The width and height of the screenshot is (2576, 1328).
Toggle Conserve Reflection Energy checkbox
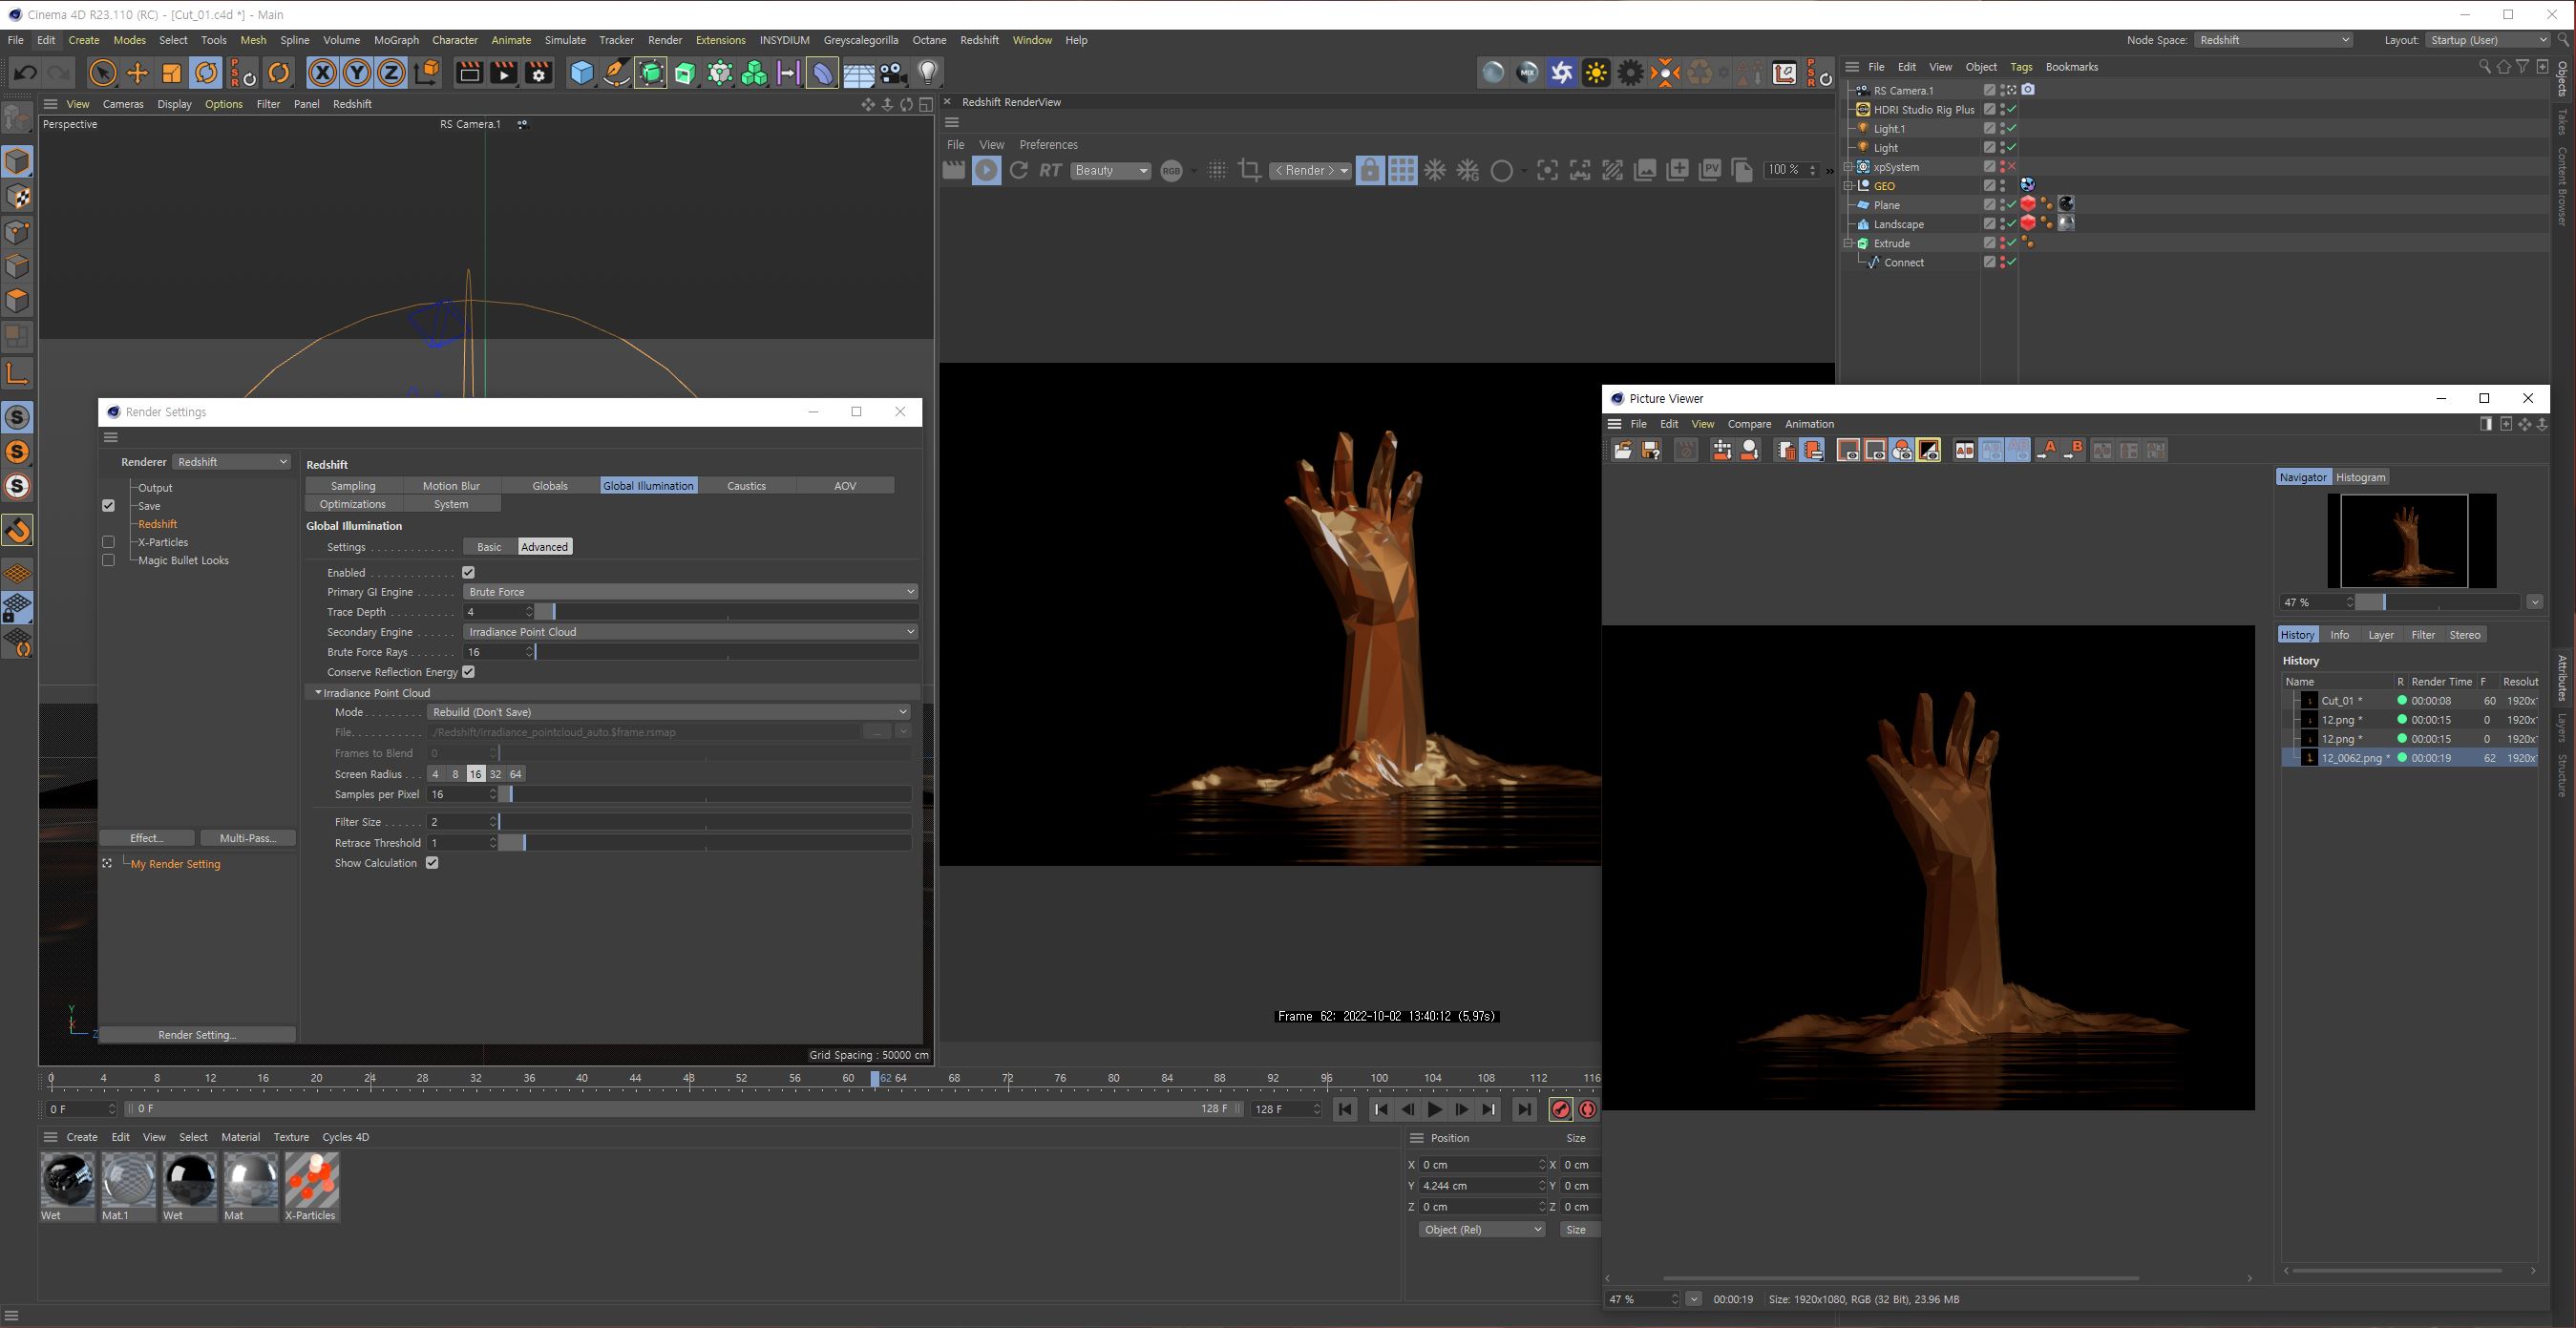[x=468, y=672]
